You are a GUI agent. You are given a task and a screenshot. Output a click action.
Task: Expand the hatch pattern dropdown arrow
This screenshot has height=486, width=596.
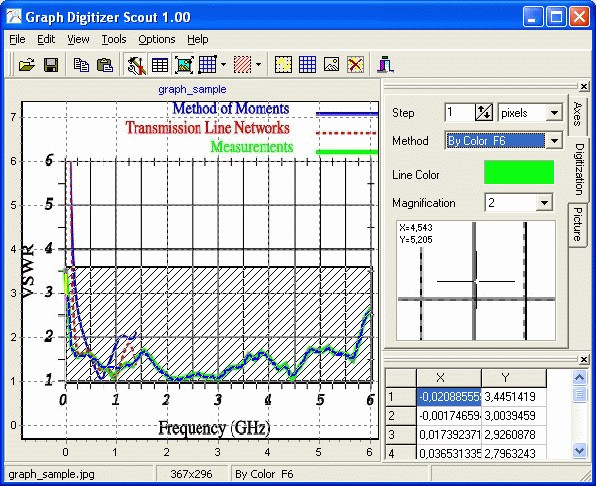[x=258, y=65]
